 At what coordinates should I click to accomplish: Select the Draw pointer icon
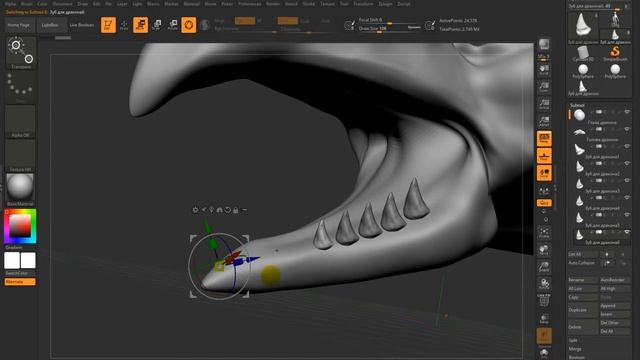(x=124, y=25)
